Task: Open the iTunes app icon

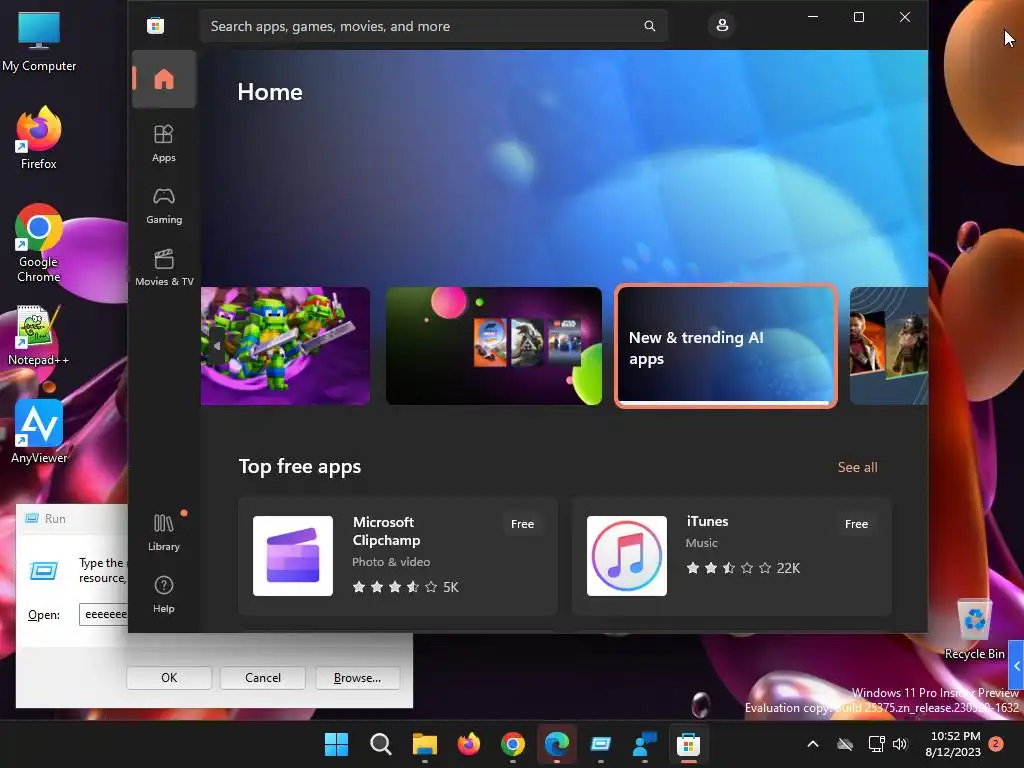Action: tap(627, 556)
